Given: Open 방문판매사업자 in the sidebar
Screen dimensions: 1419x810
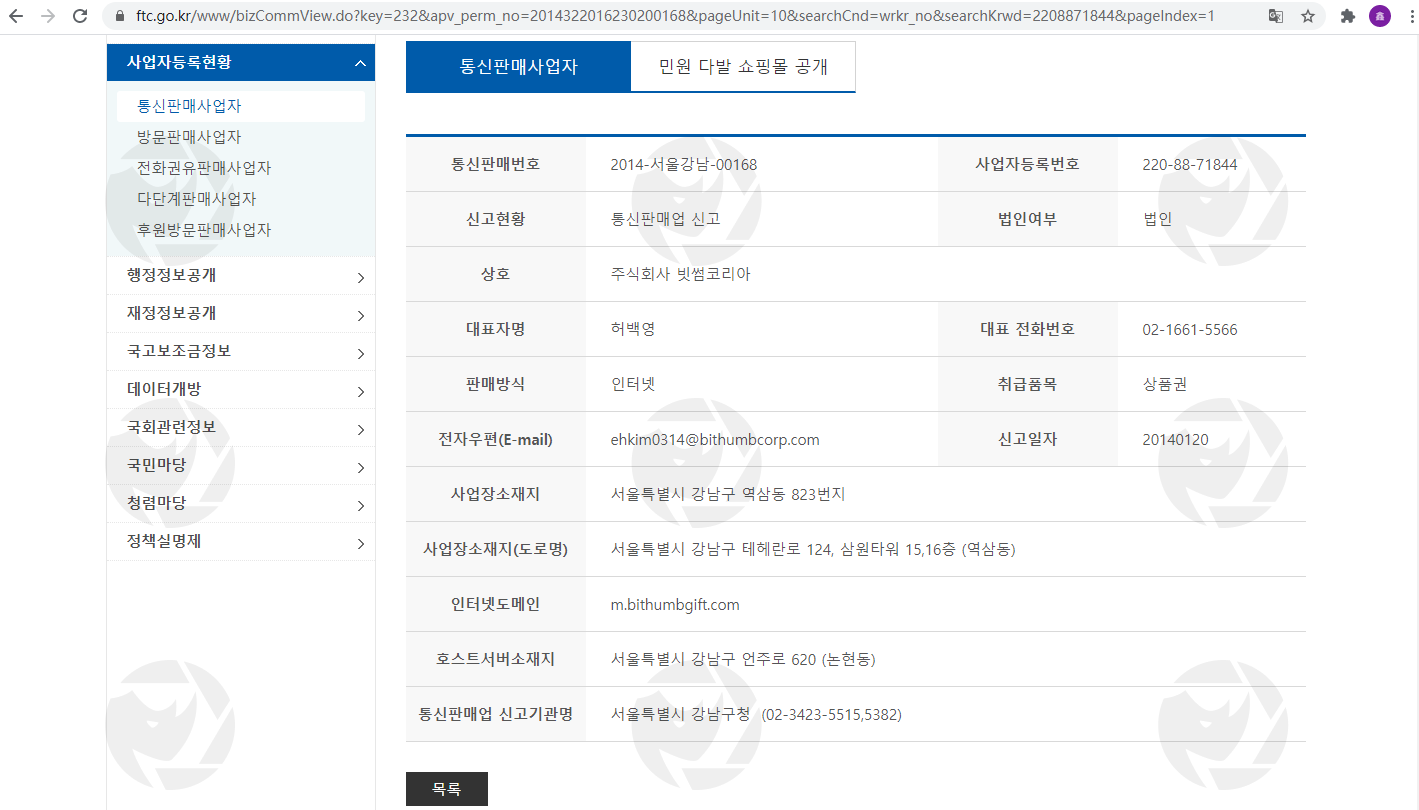Looking at the screenshot, I should point(189,137).
